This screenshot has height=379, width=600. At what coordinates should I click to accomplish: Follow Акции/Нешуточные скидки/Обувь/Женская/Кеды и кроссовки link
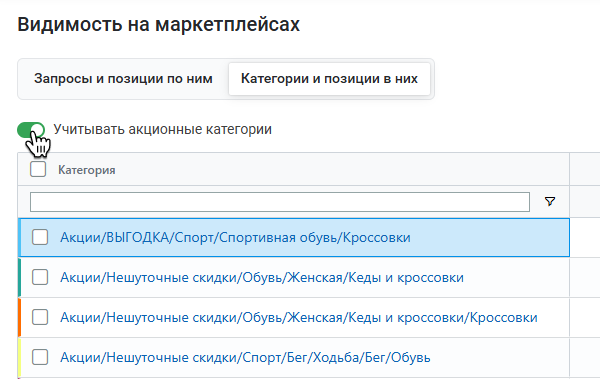coord(262,278)
